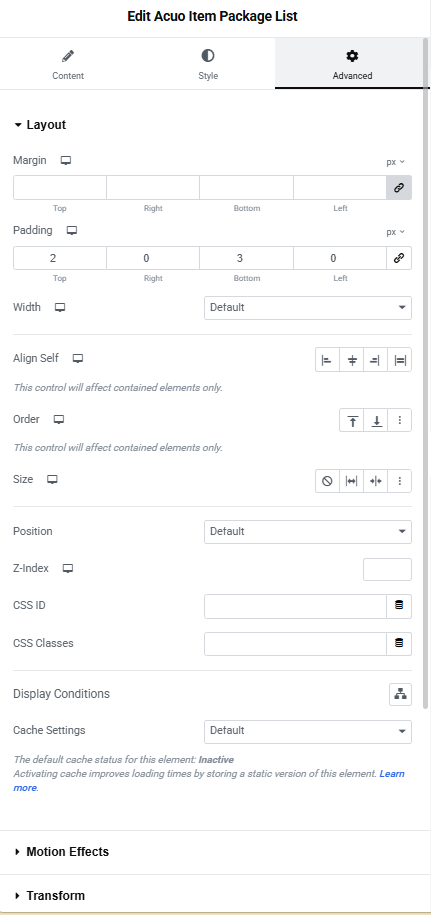
Task: Open Cache Settings dropdown
Action: tap(308, 731)
